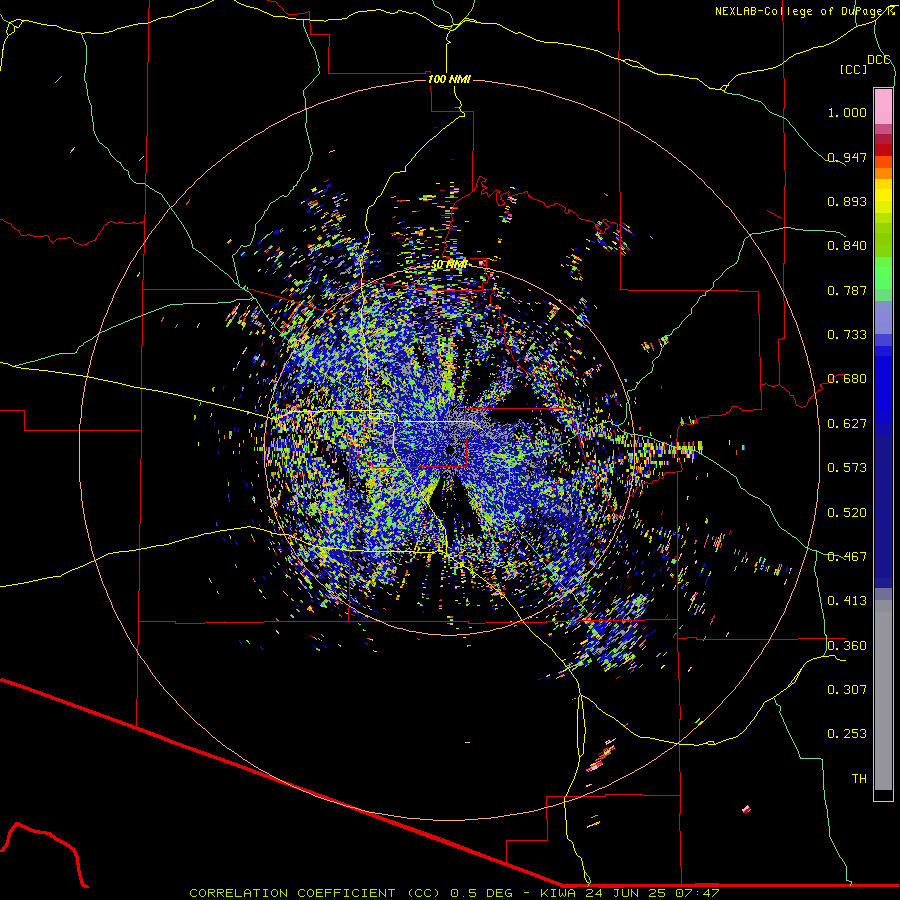The image size is (900, 900).
Task: Click the DCC label above the color bar
Action: [879, 59]
